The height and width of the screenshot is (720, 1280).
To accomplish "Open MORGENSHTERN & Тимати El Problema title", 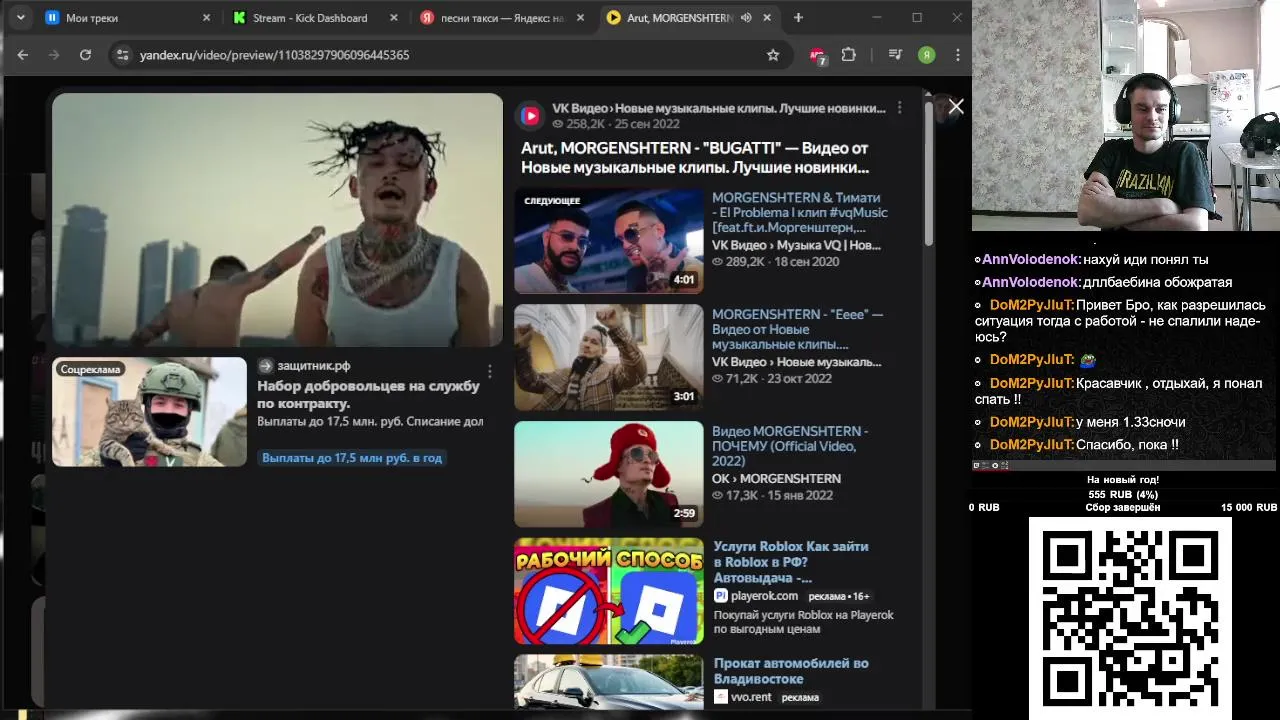I will [800, 213].
